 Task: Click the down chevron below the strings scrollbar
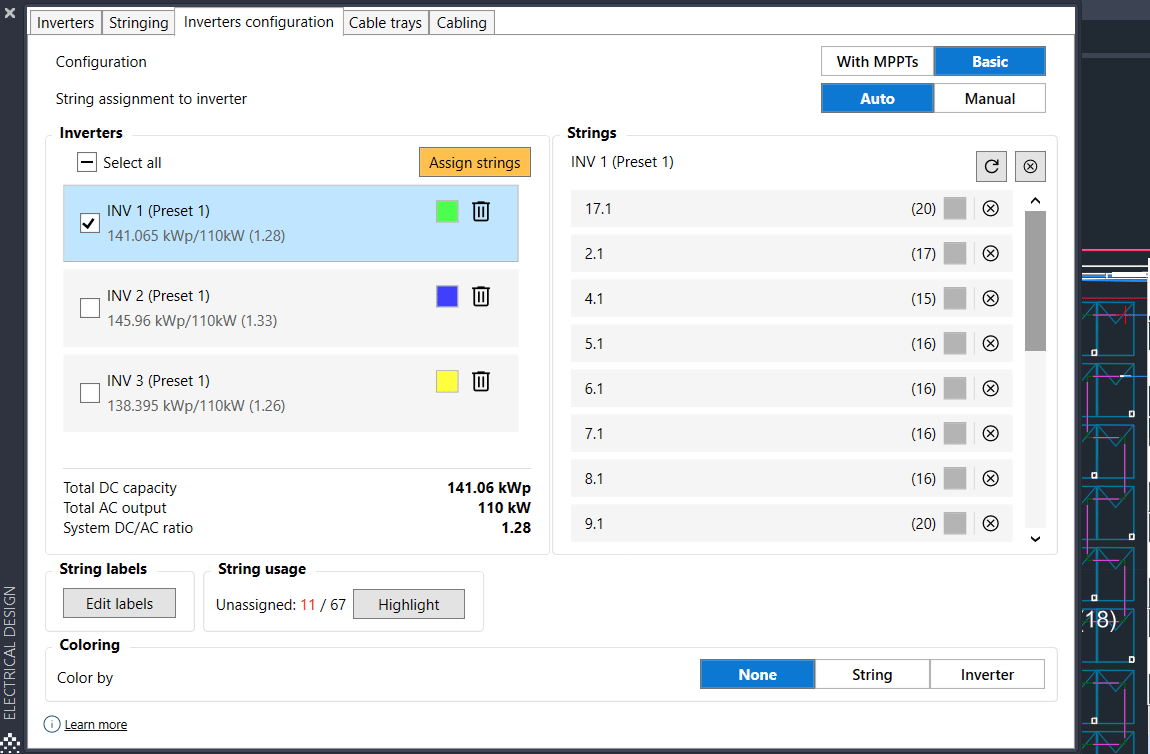click(1035, 539)
